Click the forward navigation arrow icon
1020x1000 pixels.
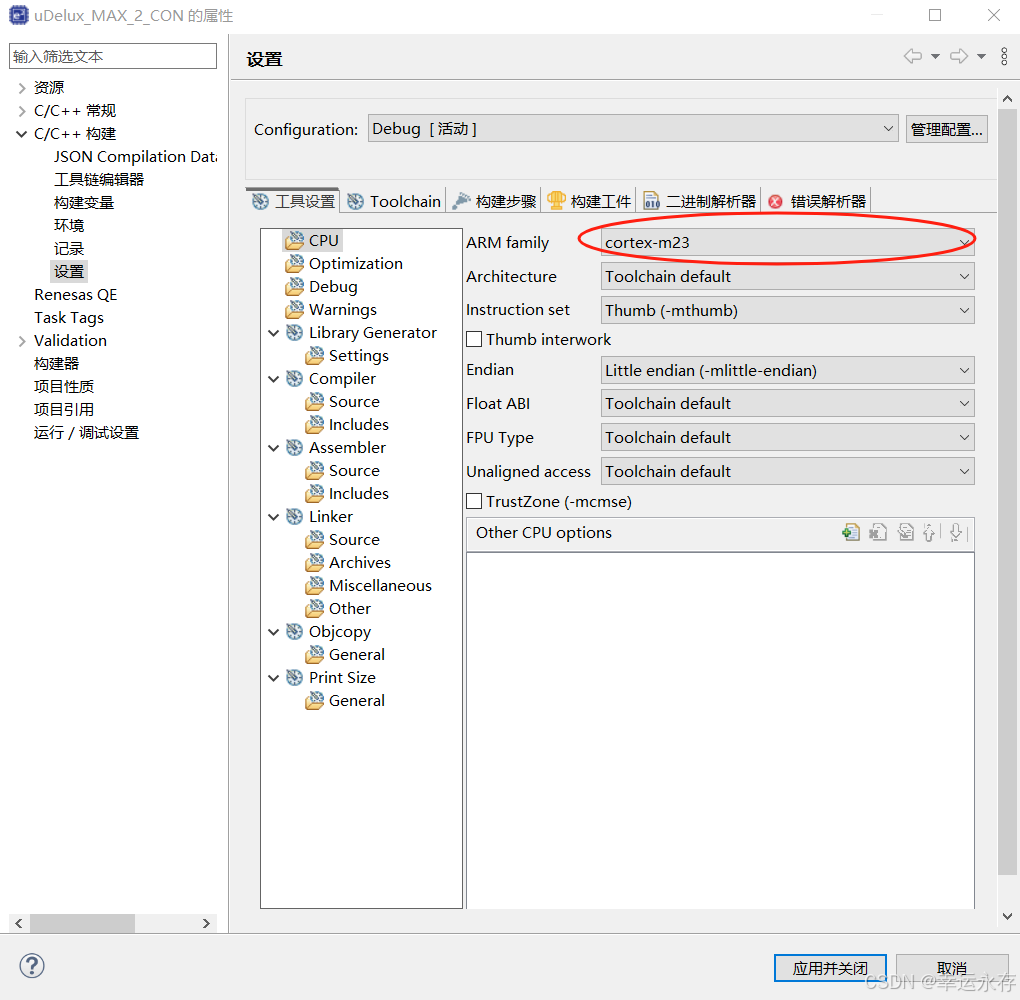point(959,56)
